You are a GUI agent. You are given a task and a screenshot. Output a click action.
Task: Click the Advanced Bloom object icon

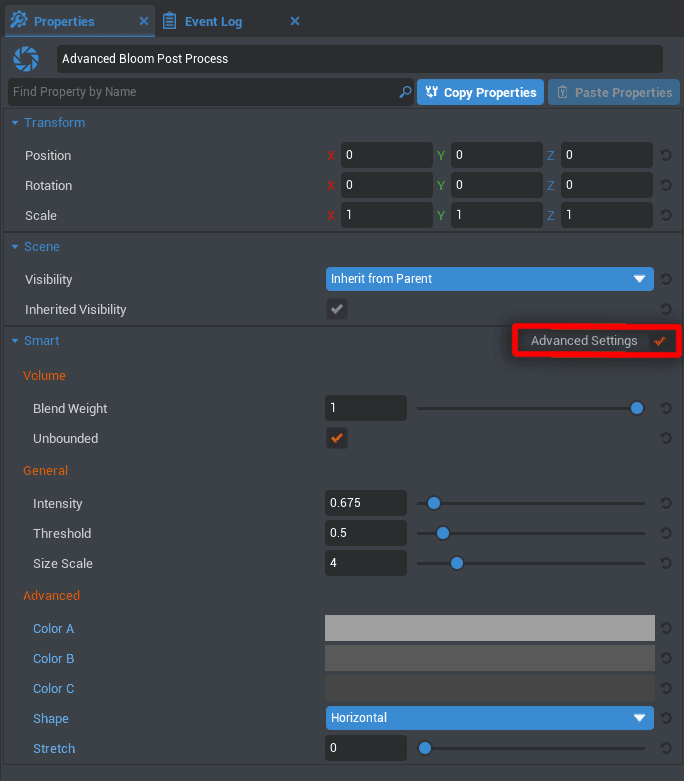(27, 59)
